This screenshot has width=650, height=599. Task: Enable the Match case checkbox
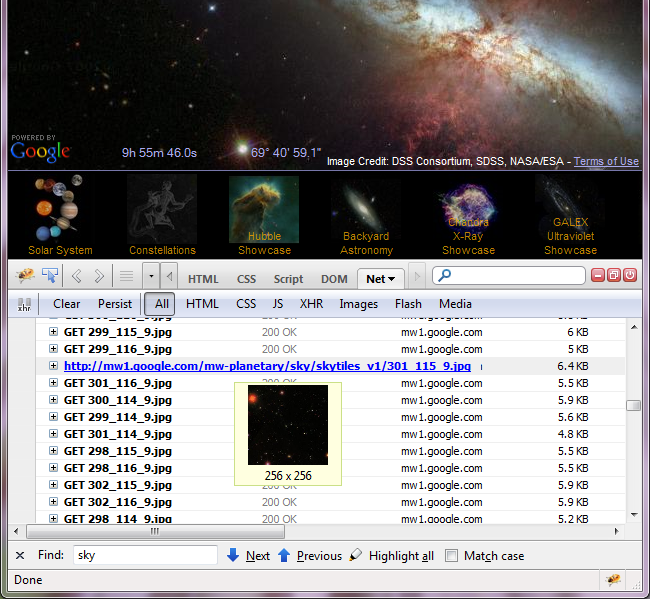(x=452, y=555)
